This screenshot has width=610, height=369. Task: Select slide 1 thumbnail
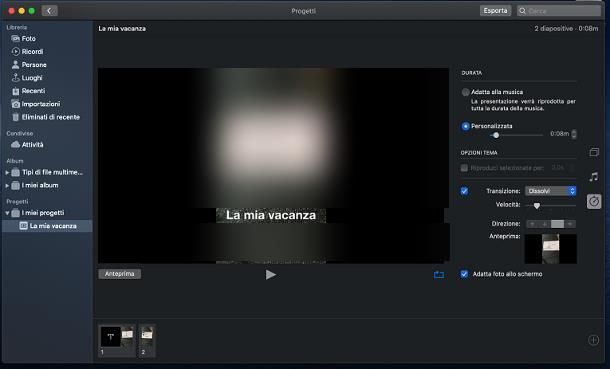point(117,341)
